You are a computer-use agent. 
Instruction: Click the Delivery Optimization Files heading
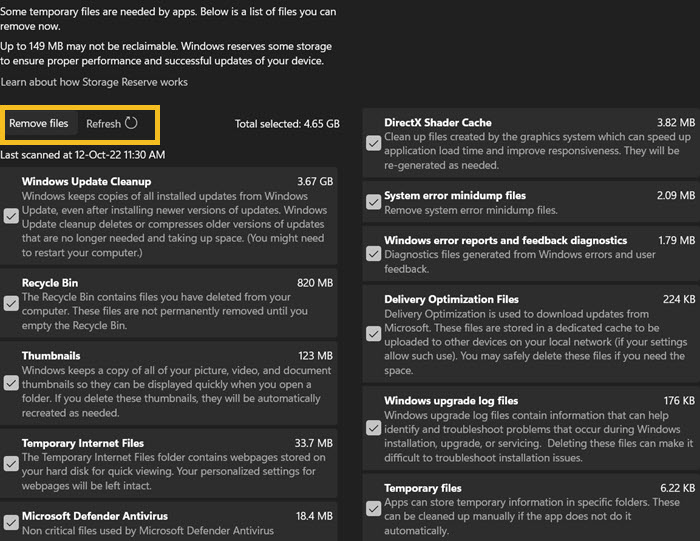click(451, 299)
